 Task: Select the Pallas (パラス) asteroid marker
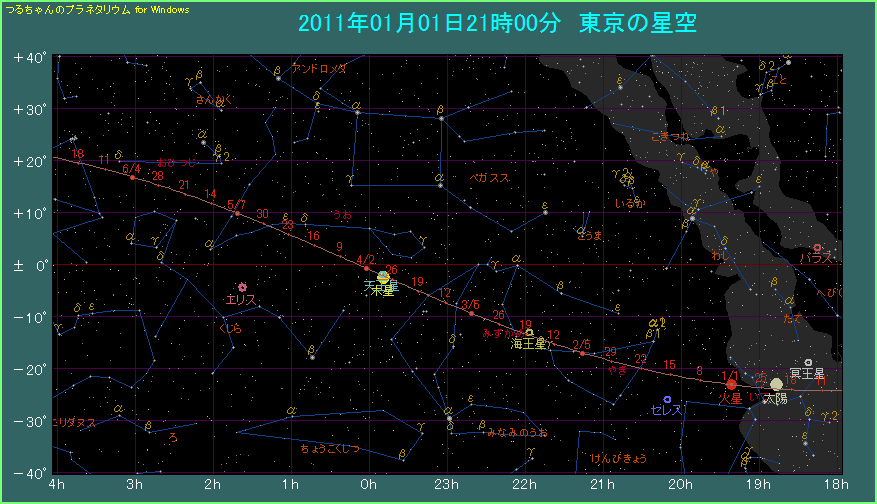817,247
